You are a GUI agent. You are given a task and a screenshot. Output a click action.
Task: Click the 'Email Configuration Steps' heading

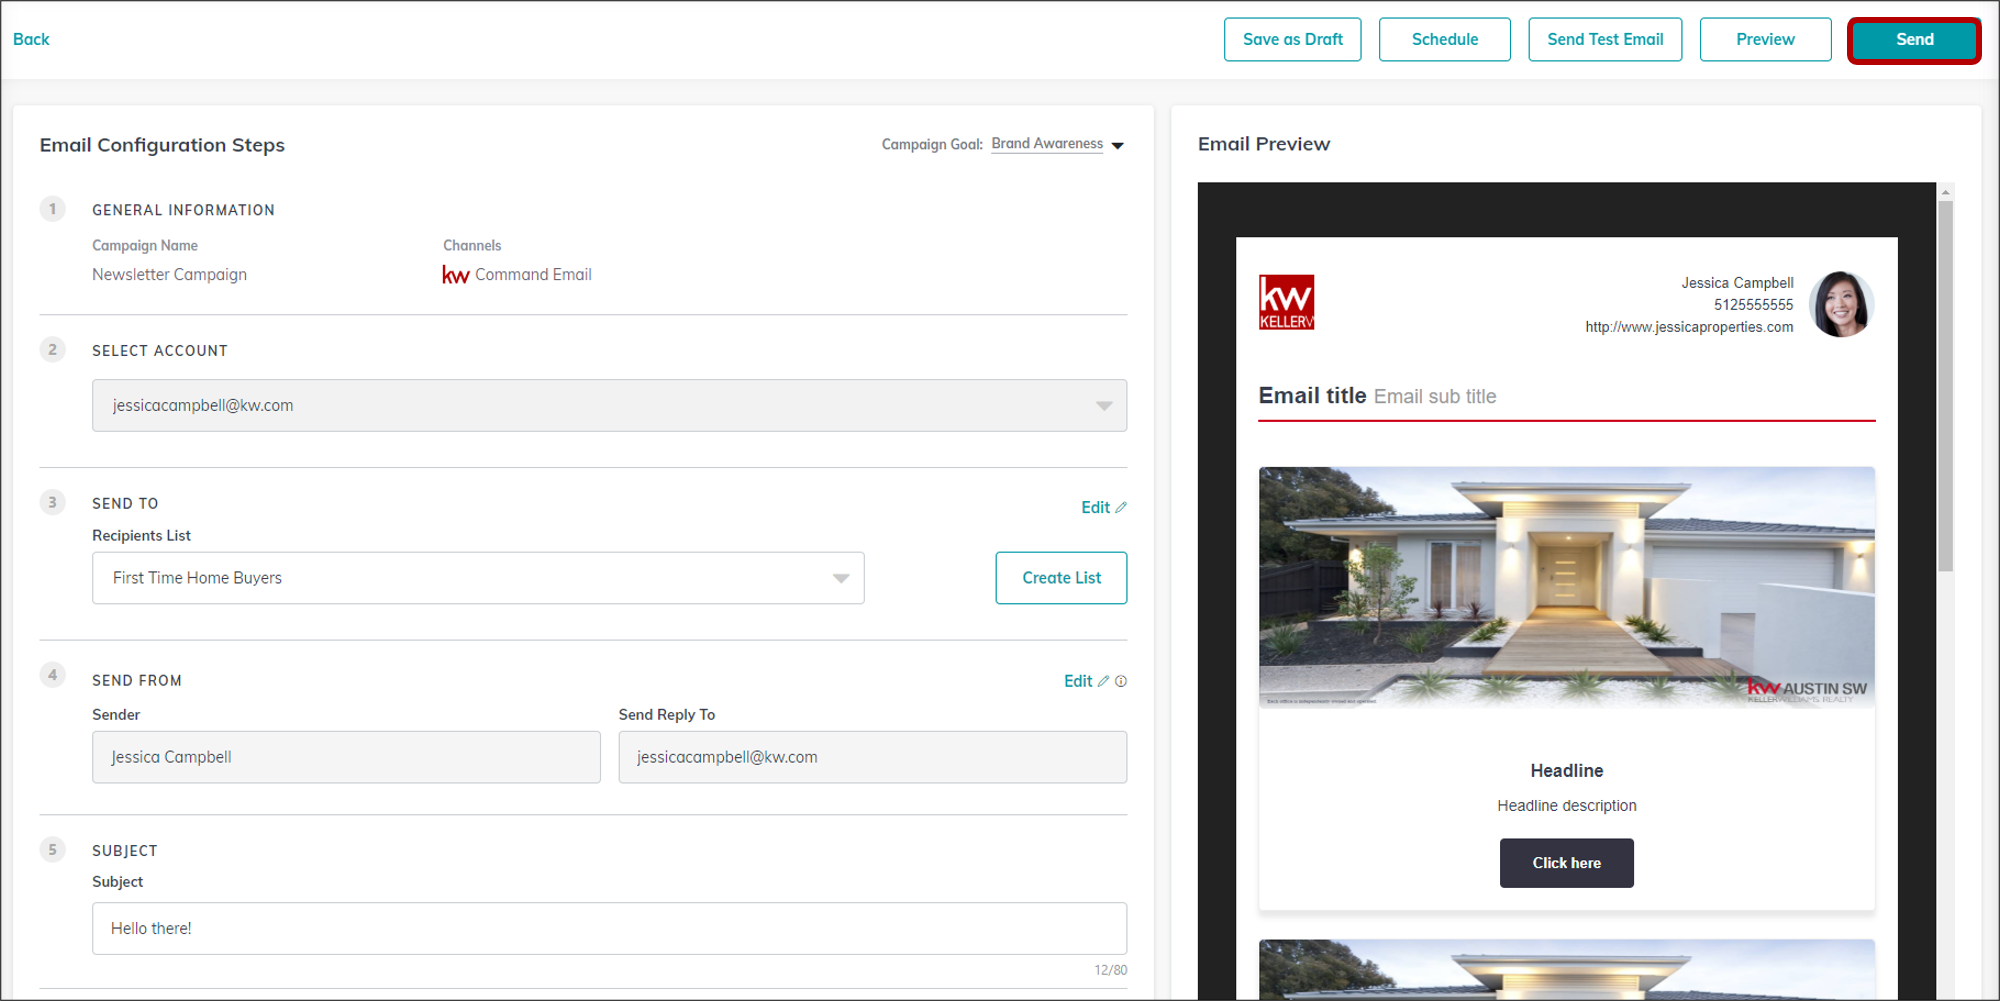[162, 145]
